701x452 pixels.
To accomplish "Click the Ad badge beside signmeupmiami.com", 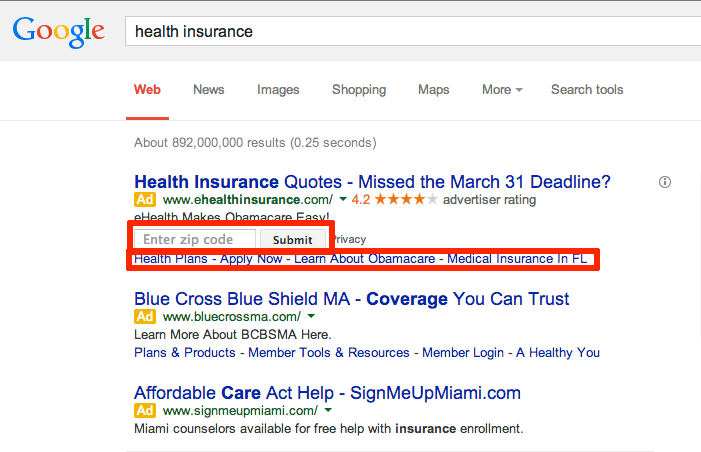I will [x=145, y=410].
